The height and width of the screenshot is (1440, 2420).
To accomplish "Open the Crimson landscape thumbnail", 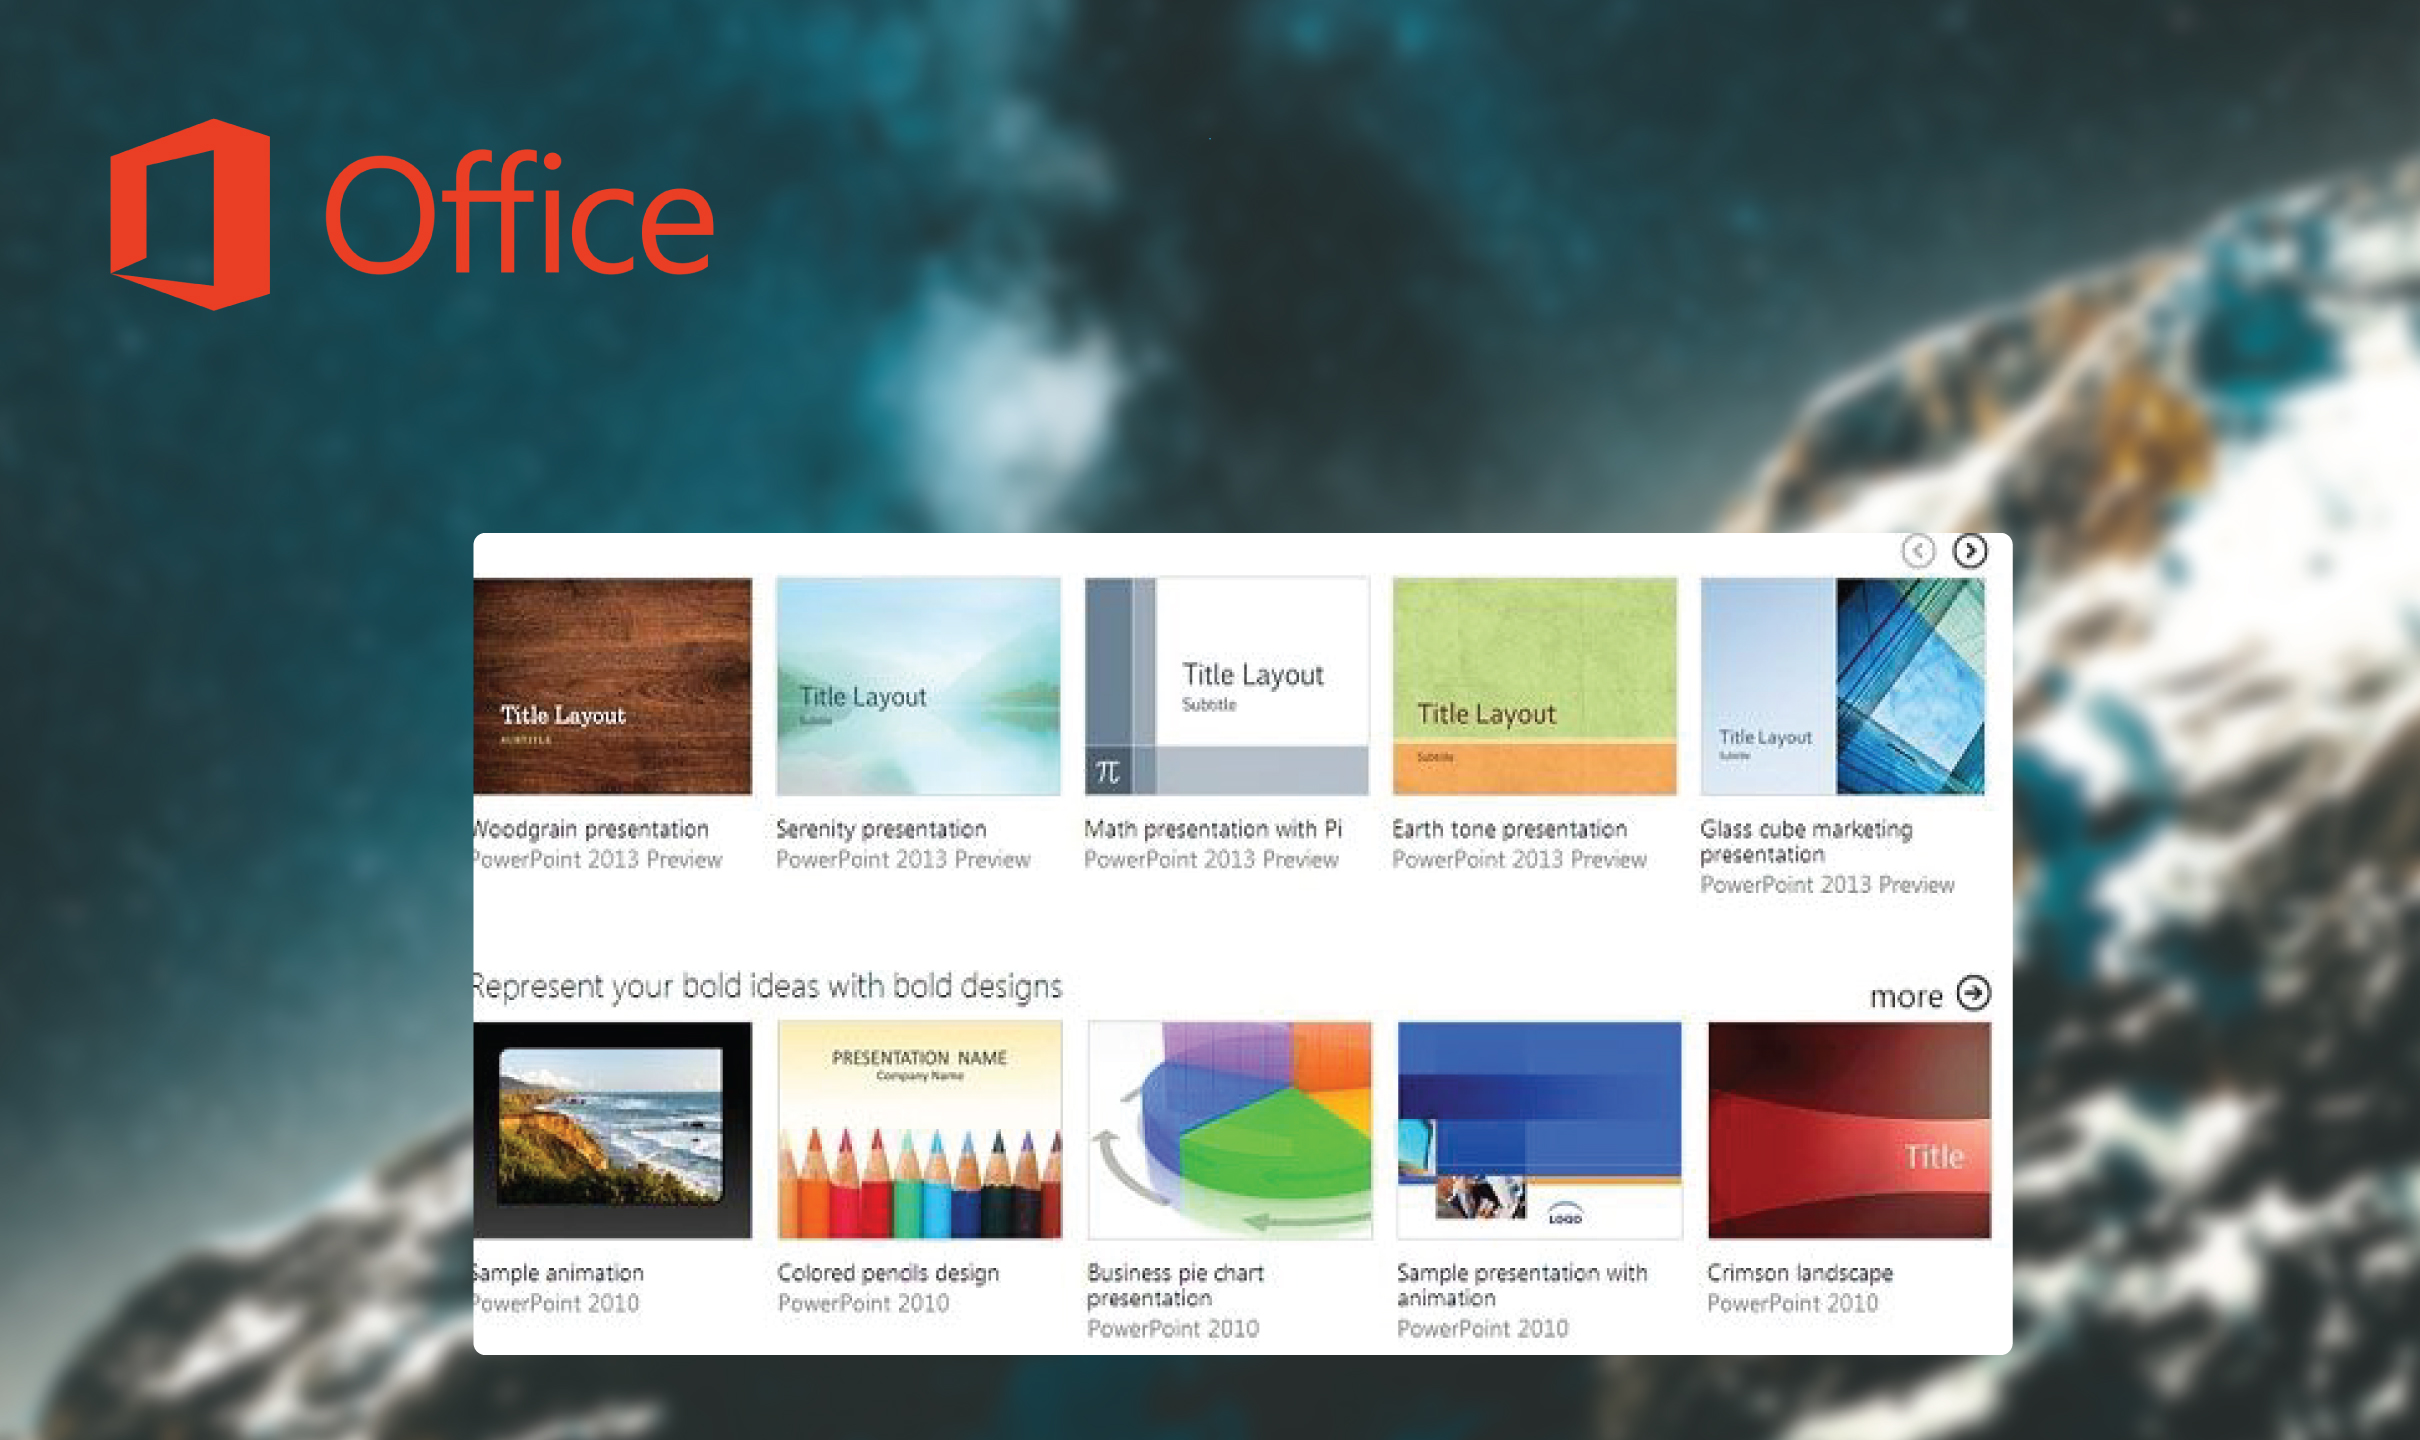I will [1849, 1130].
